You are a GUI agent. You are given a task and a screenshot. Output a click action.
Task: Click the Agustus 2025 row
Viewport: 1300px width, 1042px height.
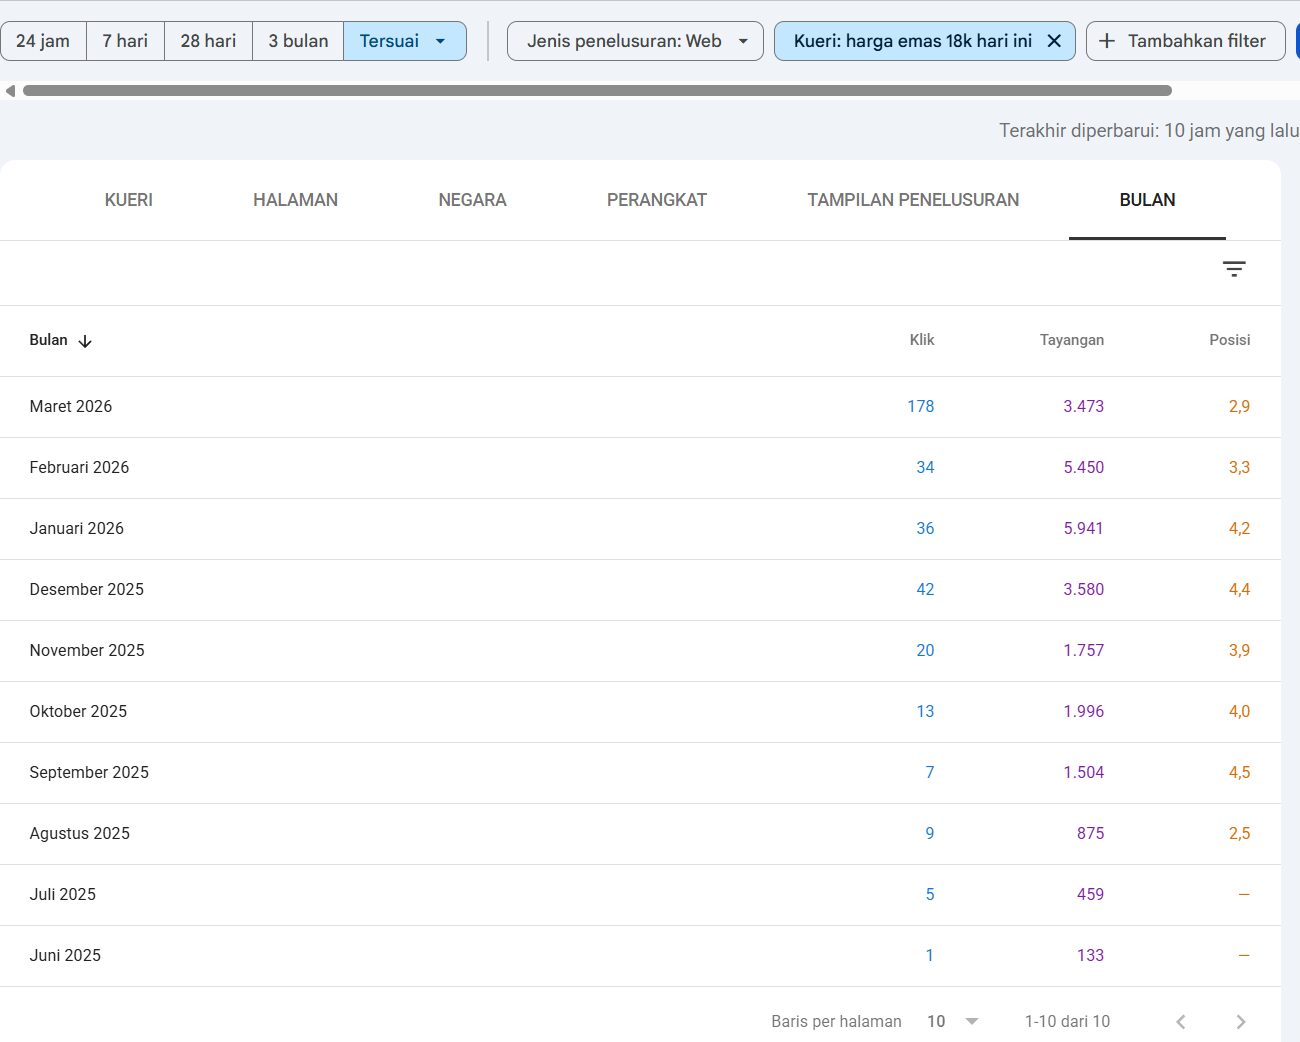[640, 834]
